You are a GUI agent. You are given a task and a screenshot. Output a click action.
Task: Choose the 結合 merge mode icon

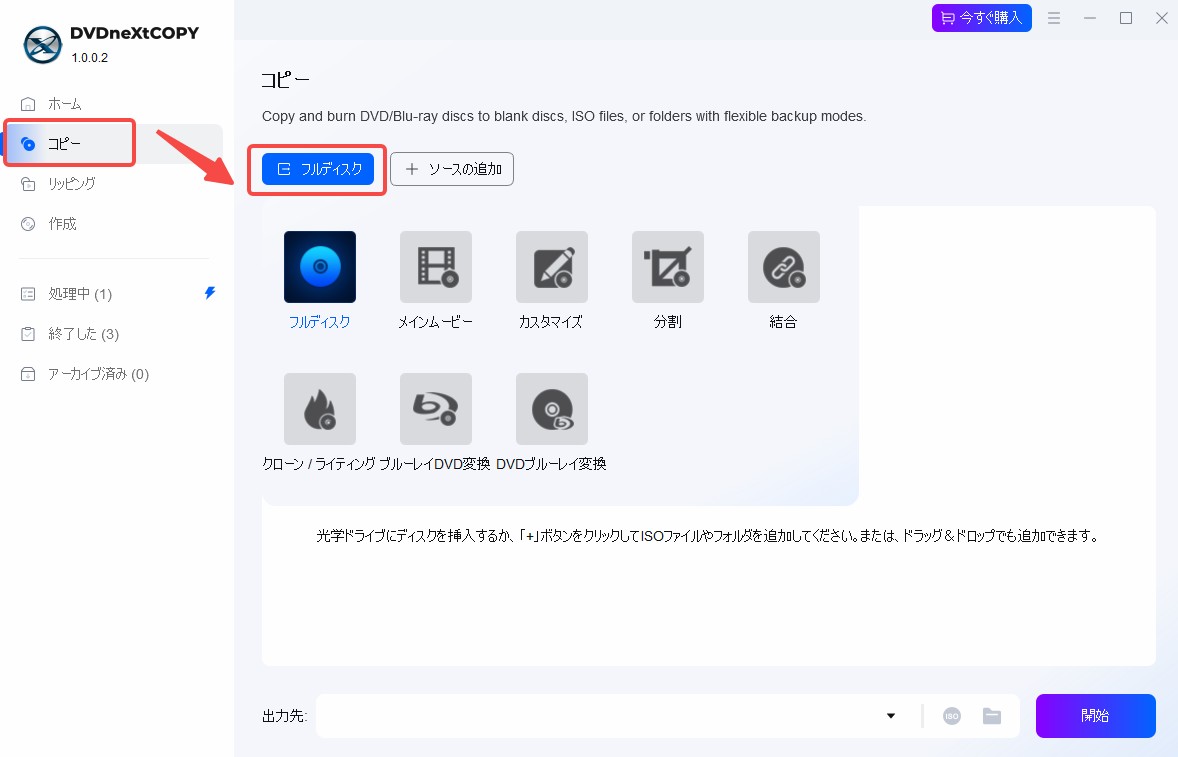[x=784, y=267]
